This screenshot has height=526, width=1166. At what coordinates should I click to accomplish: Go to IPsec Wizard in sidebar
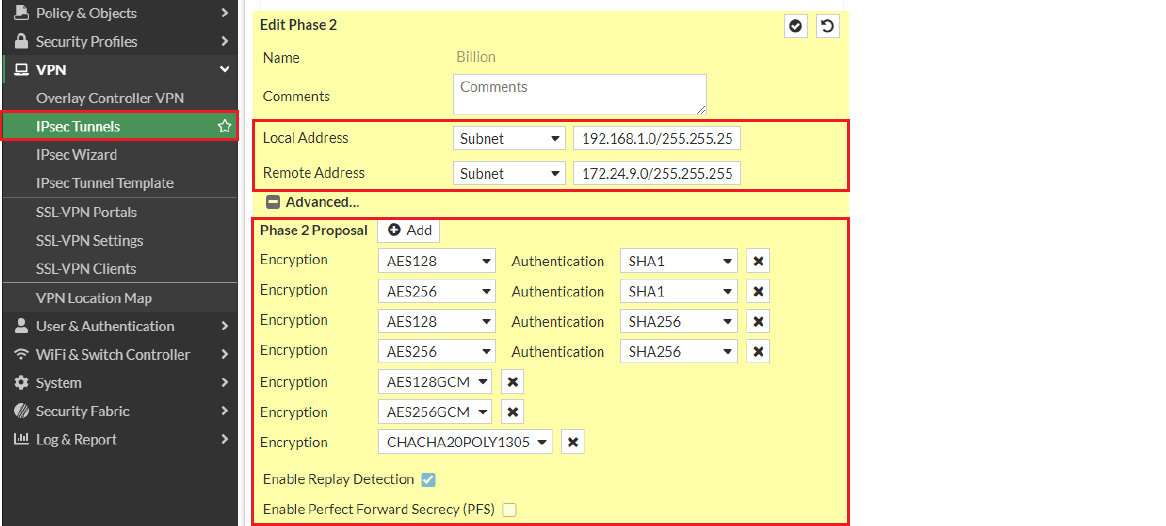pos(76,155)
